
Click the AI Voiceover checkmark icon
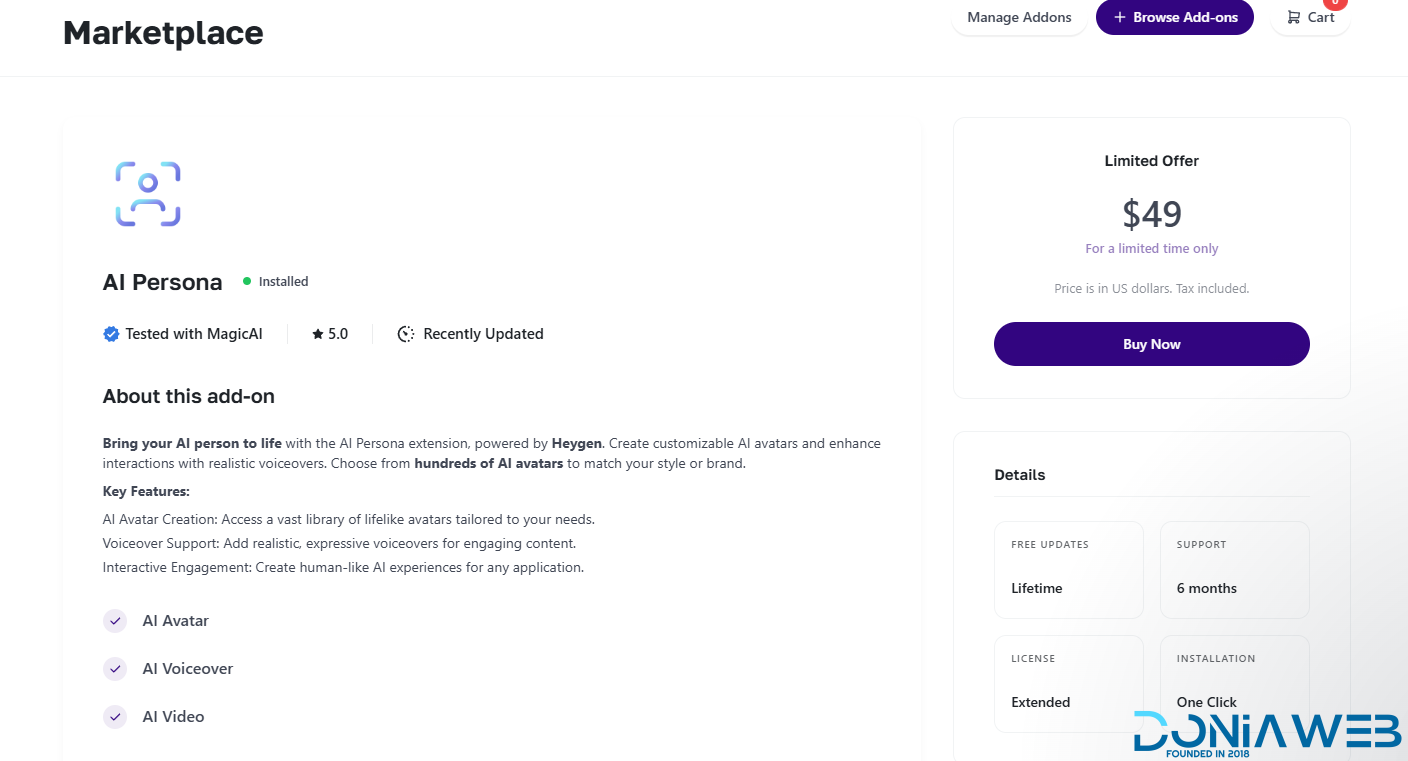click(x=115, y=669)
